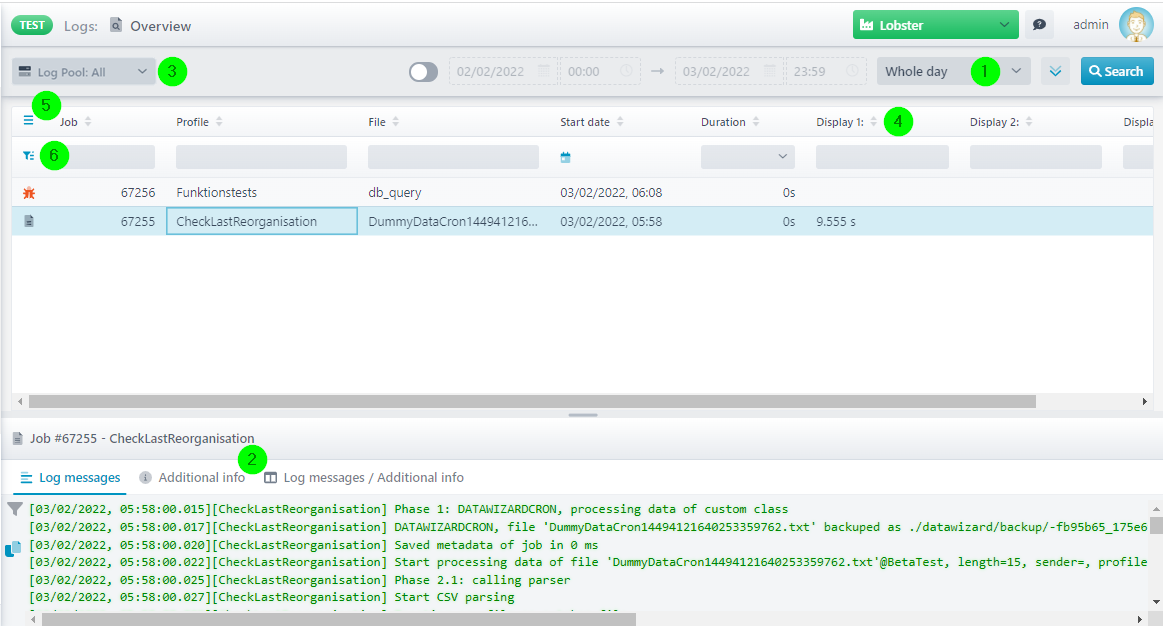Sort by Start date column
This screenshot has height=626, width=1163.
[x=620, y=122]
